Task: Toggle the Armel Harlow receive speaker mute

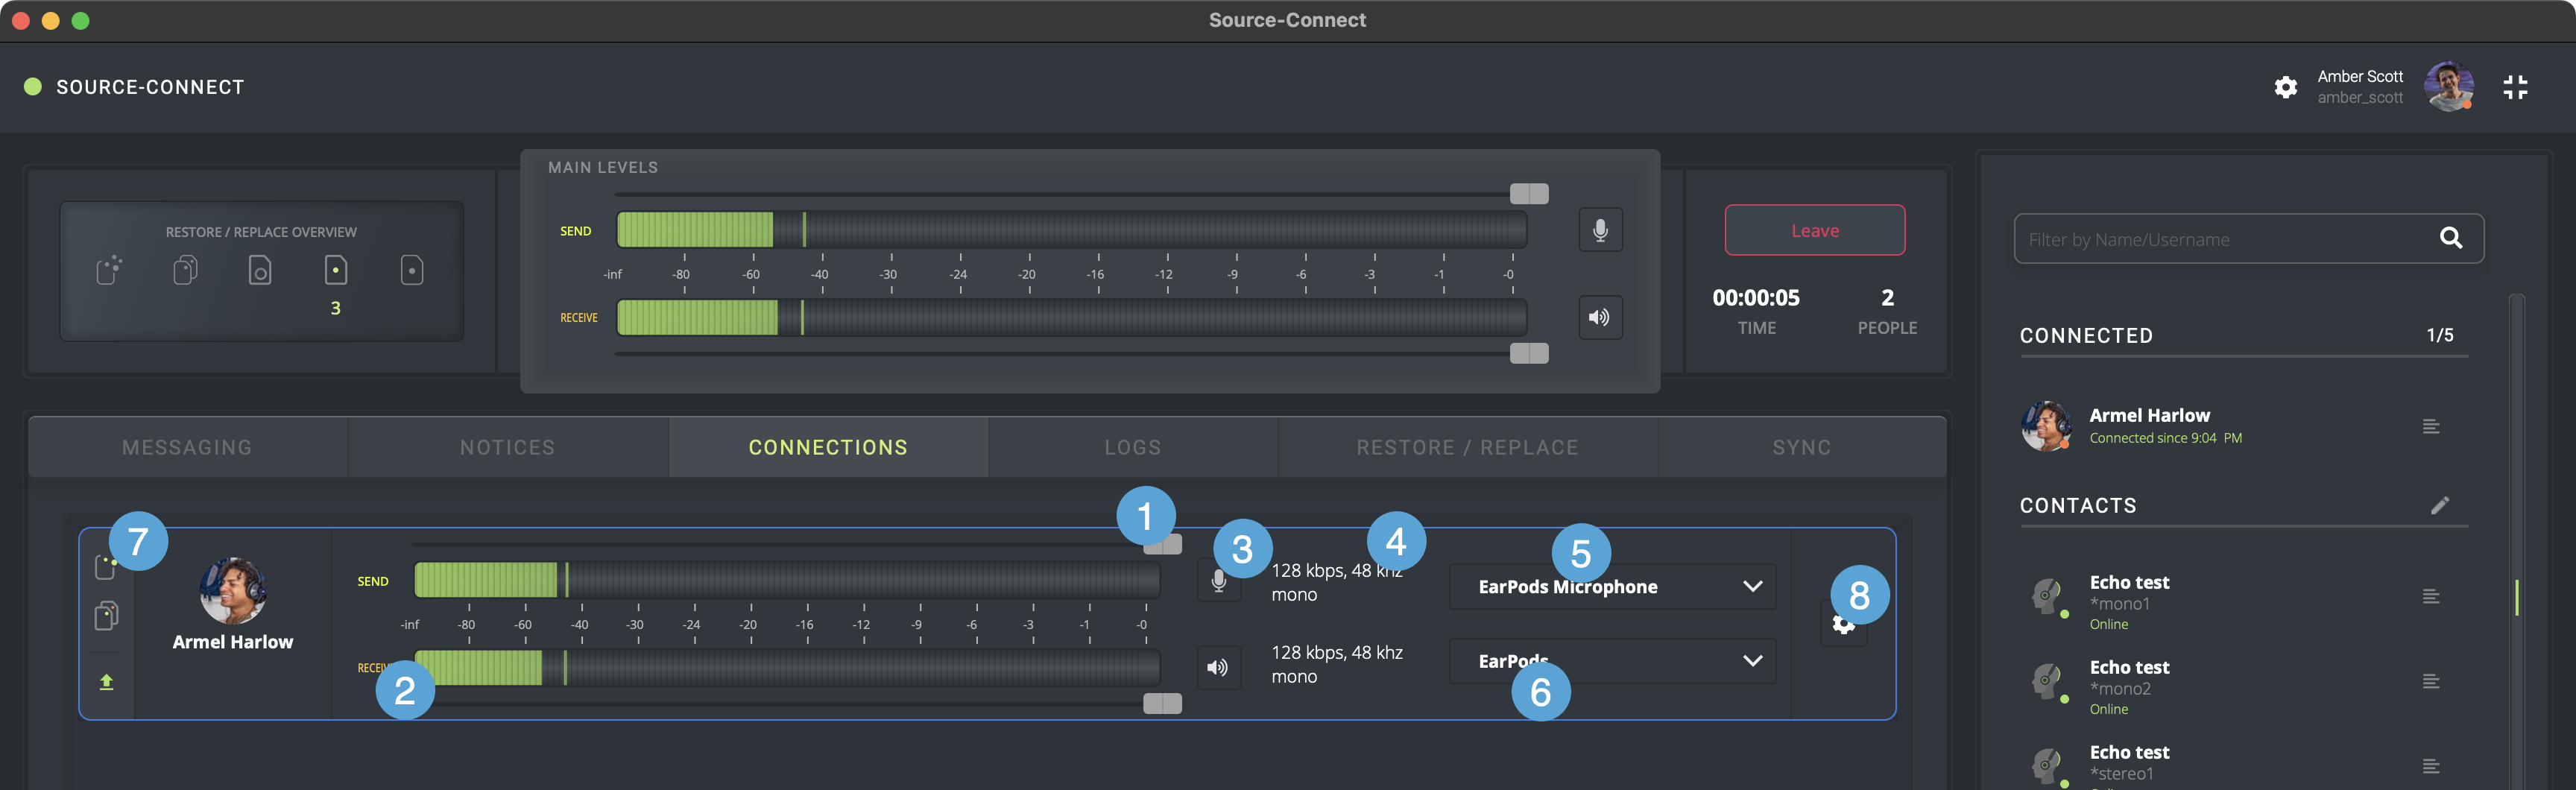Action: (x=1217, y=667)
